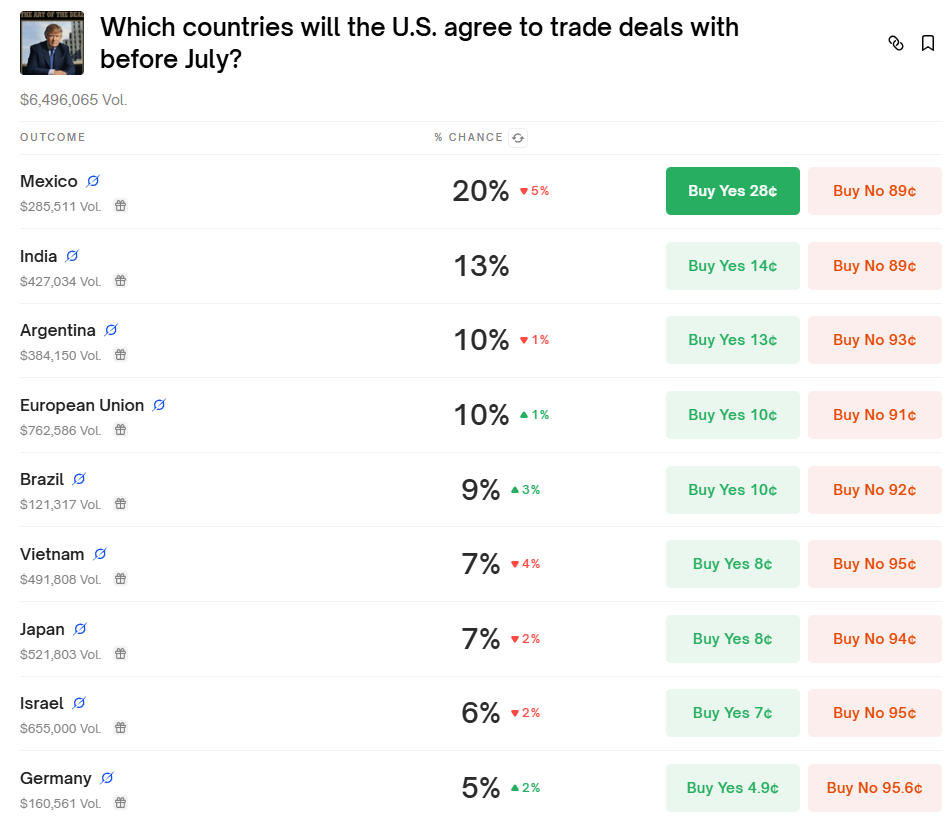Screen dimensions: 949x820
Task: Buy No on Germany at 95.6¢
Action: pos(875,788)
